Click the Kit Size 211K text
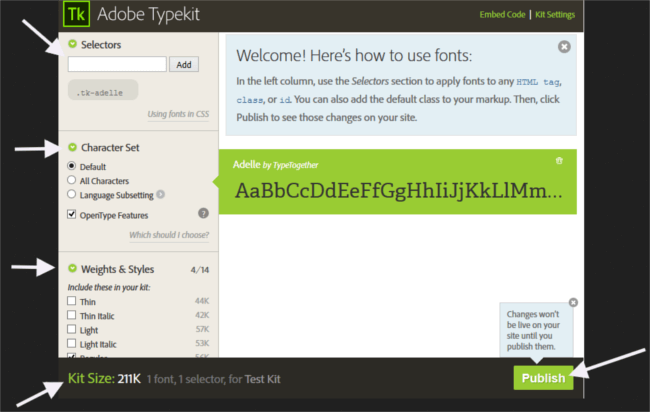The width and height of the screenshot is (650, 412). pos(104,378)
